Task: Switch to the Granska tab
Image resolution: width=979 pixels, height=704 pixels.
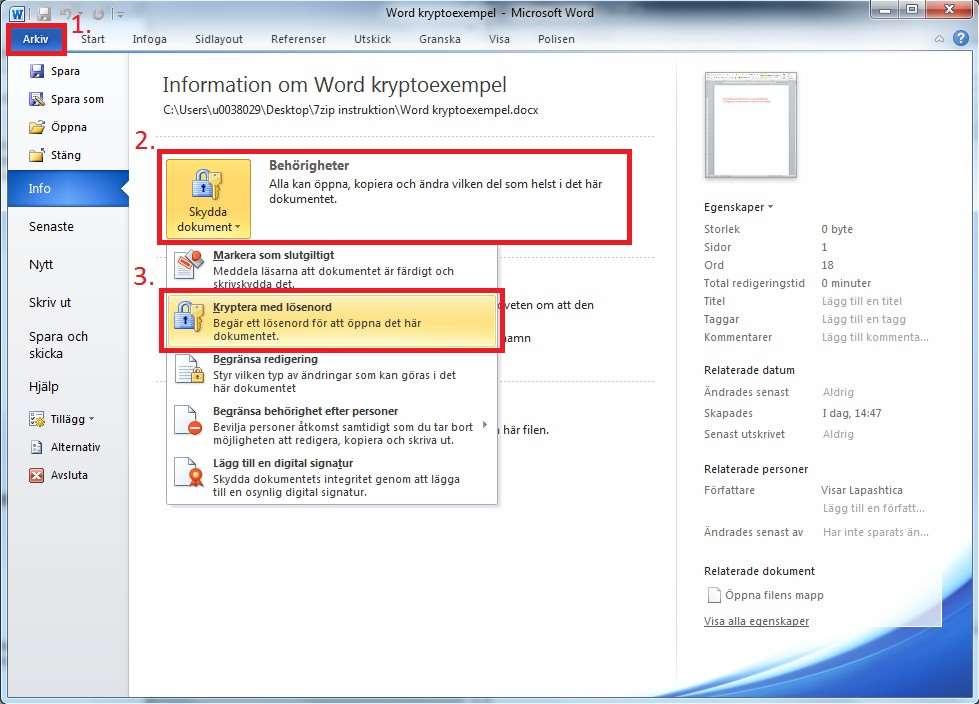Action: coord(440,39)
